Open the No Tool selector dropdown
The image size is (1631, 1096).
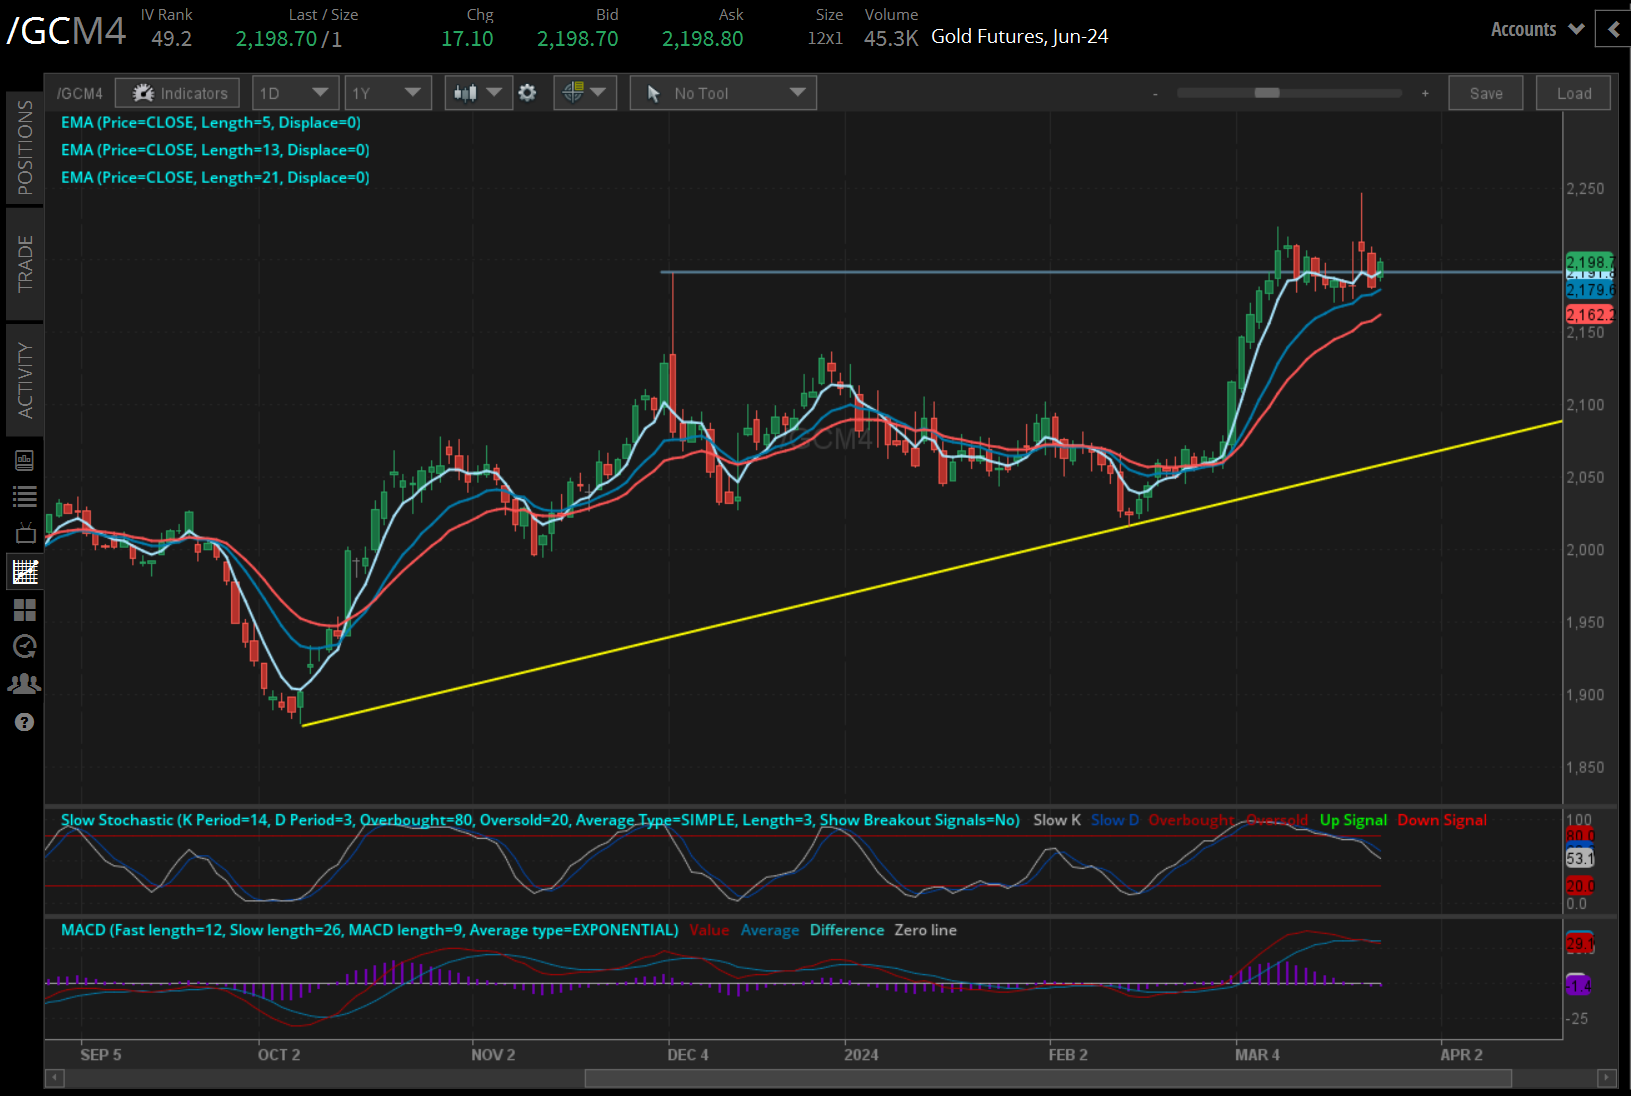(722, 92)
